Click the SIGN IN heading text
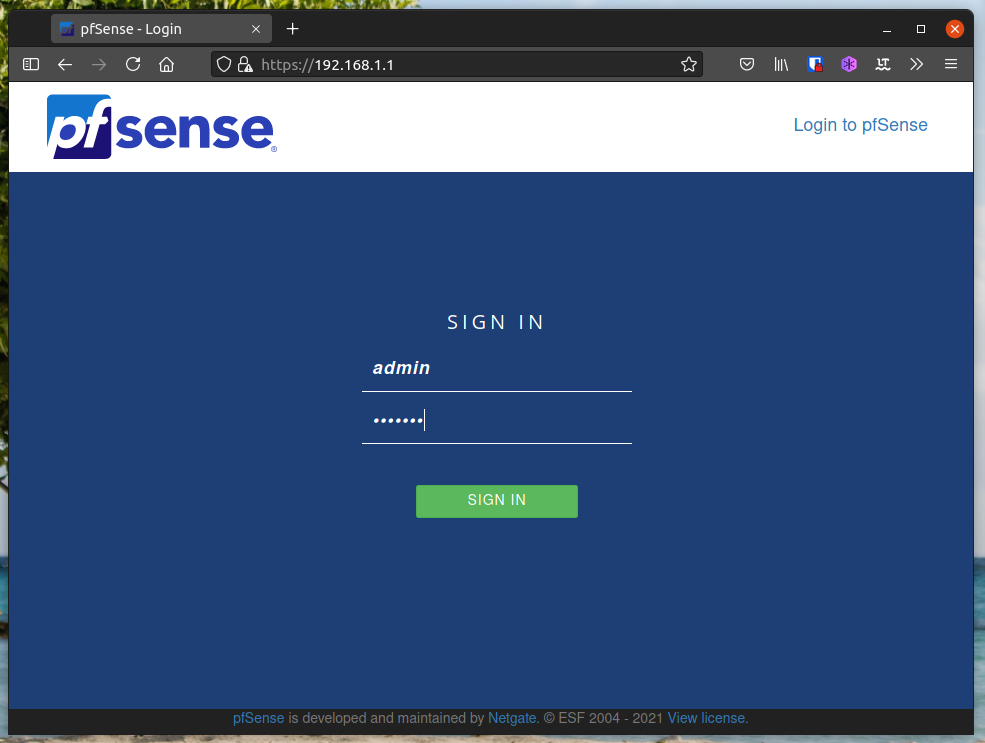Screen dimensions: 985x743 (x=496, y=322)
